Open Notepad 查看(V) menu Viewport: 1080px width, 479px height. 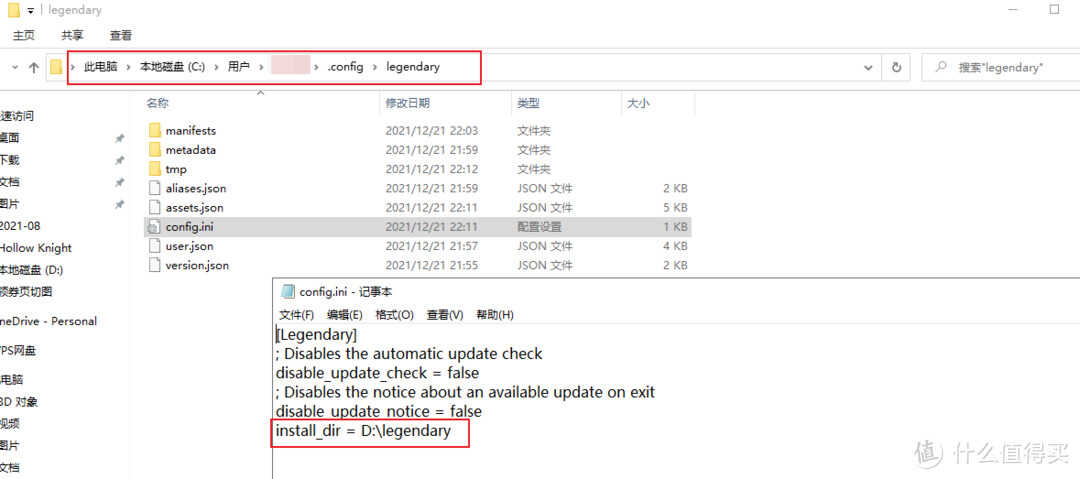pyautogui.click(x=445, y=315)
